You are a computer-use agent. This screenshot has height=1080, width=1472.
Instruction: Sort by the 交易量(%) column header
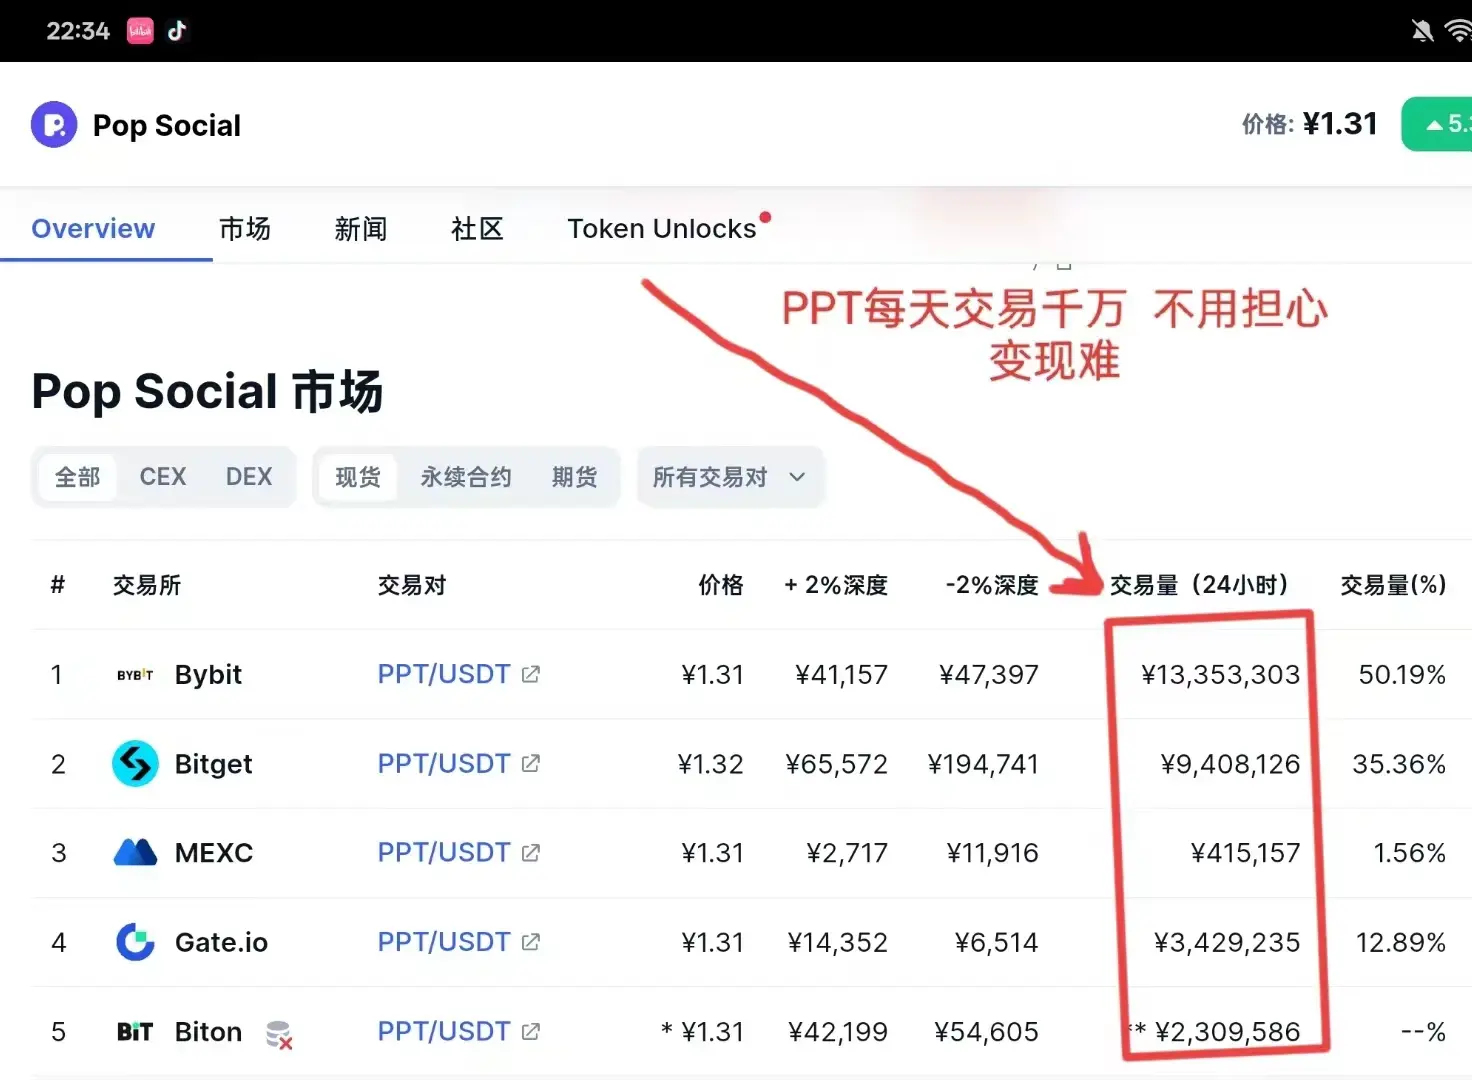[1393, 585]
